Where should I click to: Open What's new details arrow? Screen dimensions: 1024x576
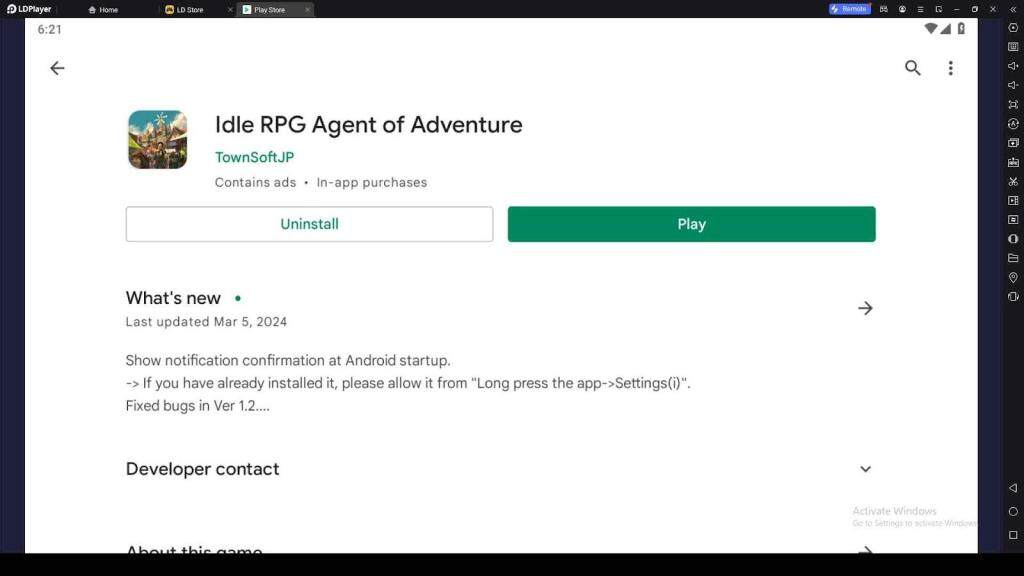coord(865,308)
